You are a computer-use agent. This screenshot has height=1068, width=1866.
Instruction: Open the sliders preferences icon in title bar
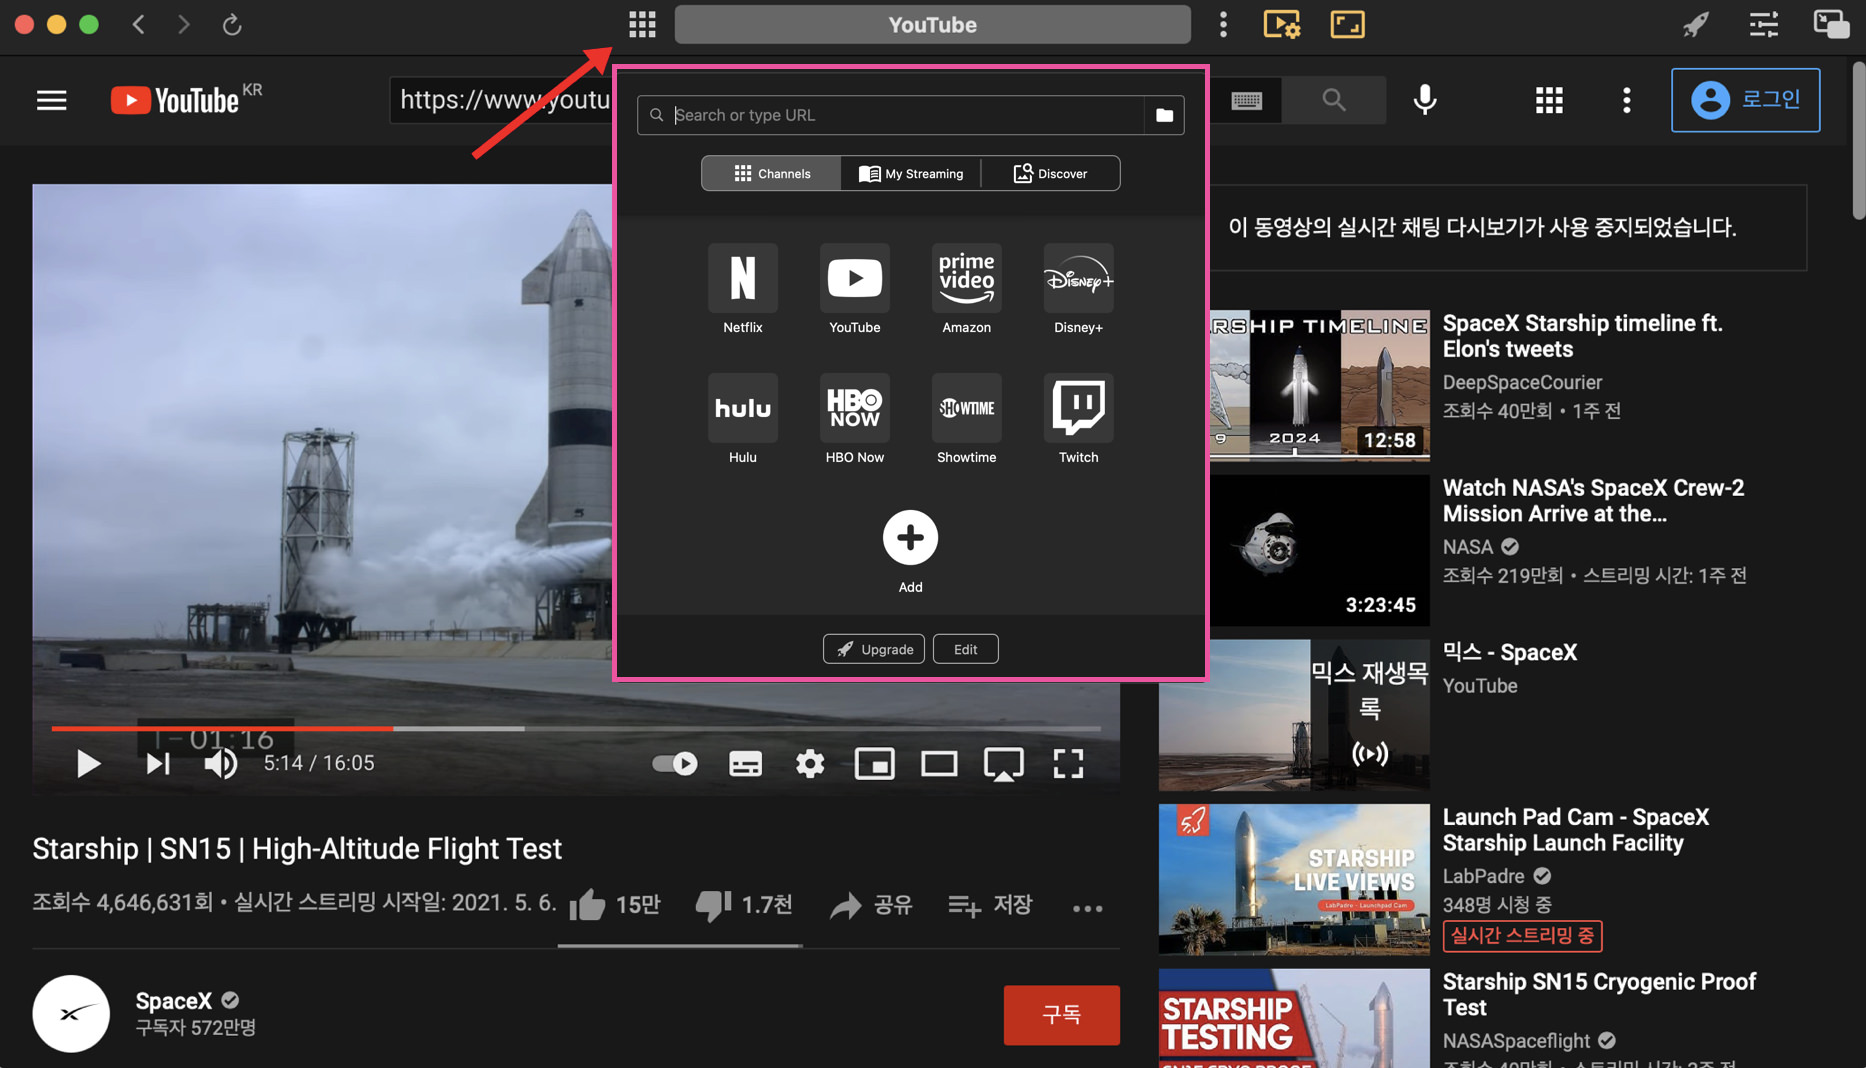[x=1763, y=24]
